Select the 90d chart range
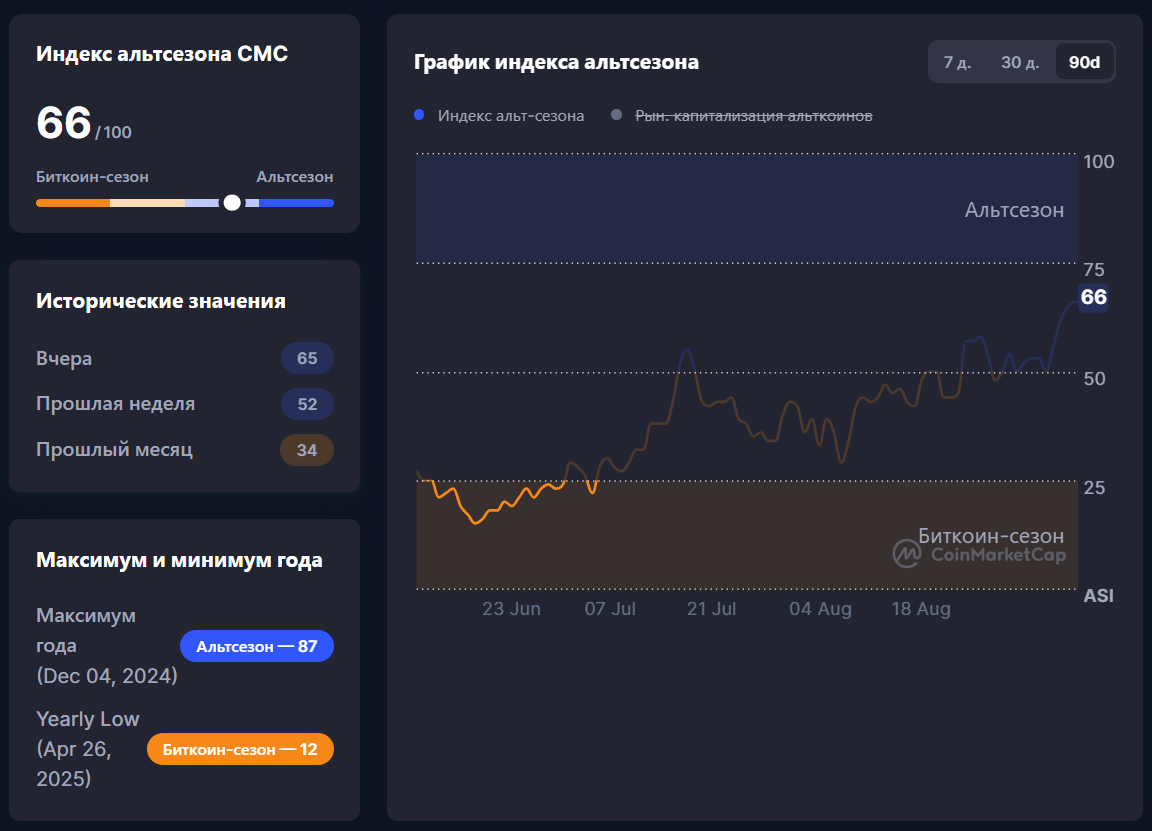Viewport: 1152px width, 831px height. pos(1084,62)
